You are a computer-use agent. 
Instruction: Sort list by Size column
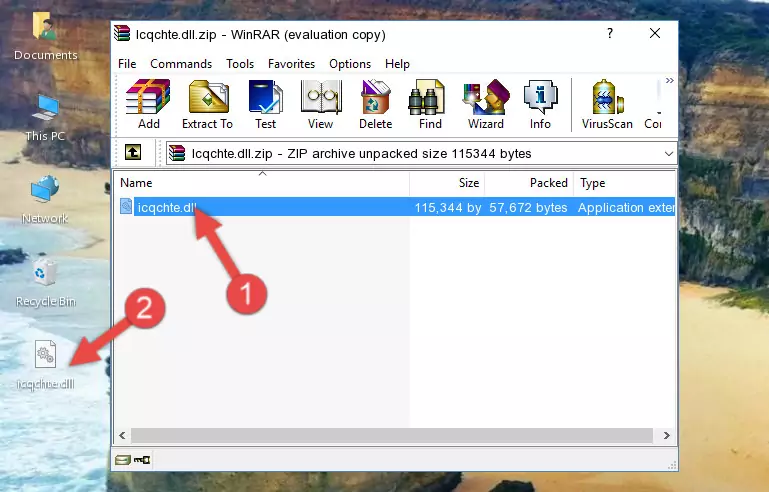(447, 183)
